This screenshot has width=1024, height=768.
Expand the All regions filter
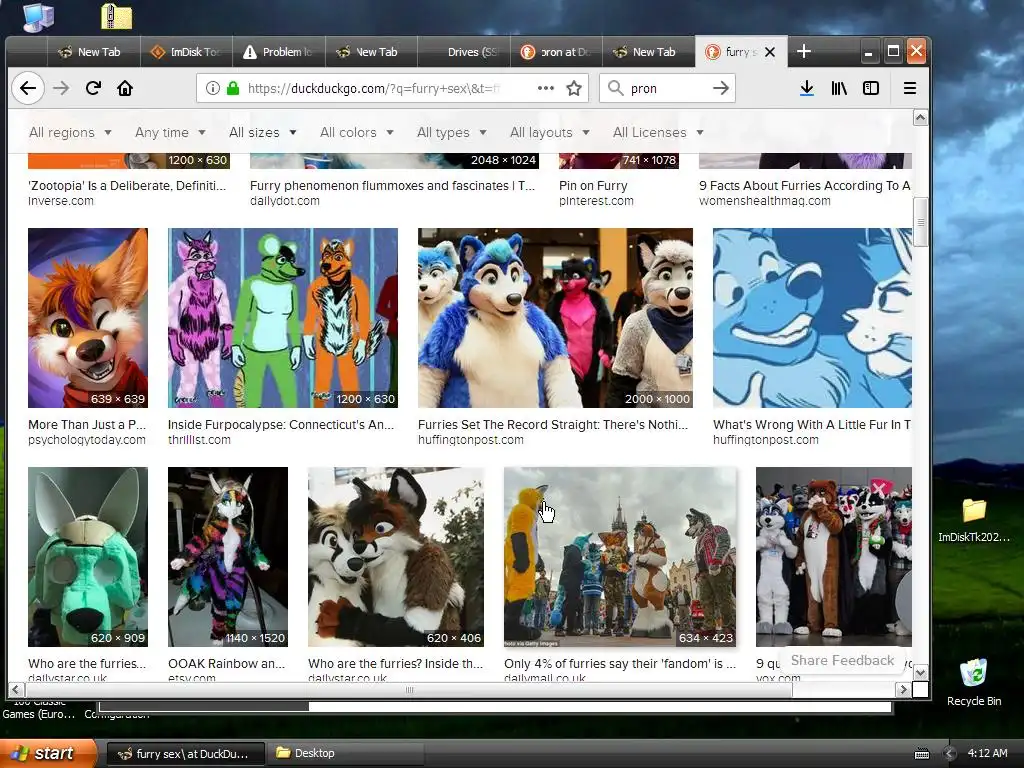click(70, 133)
